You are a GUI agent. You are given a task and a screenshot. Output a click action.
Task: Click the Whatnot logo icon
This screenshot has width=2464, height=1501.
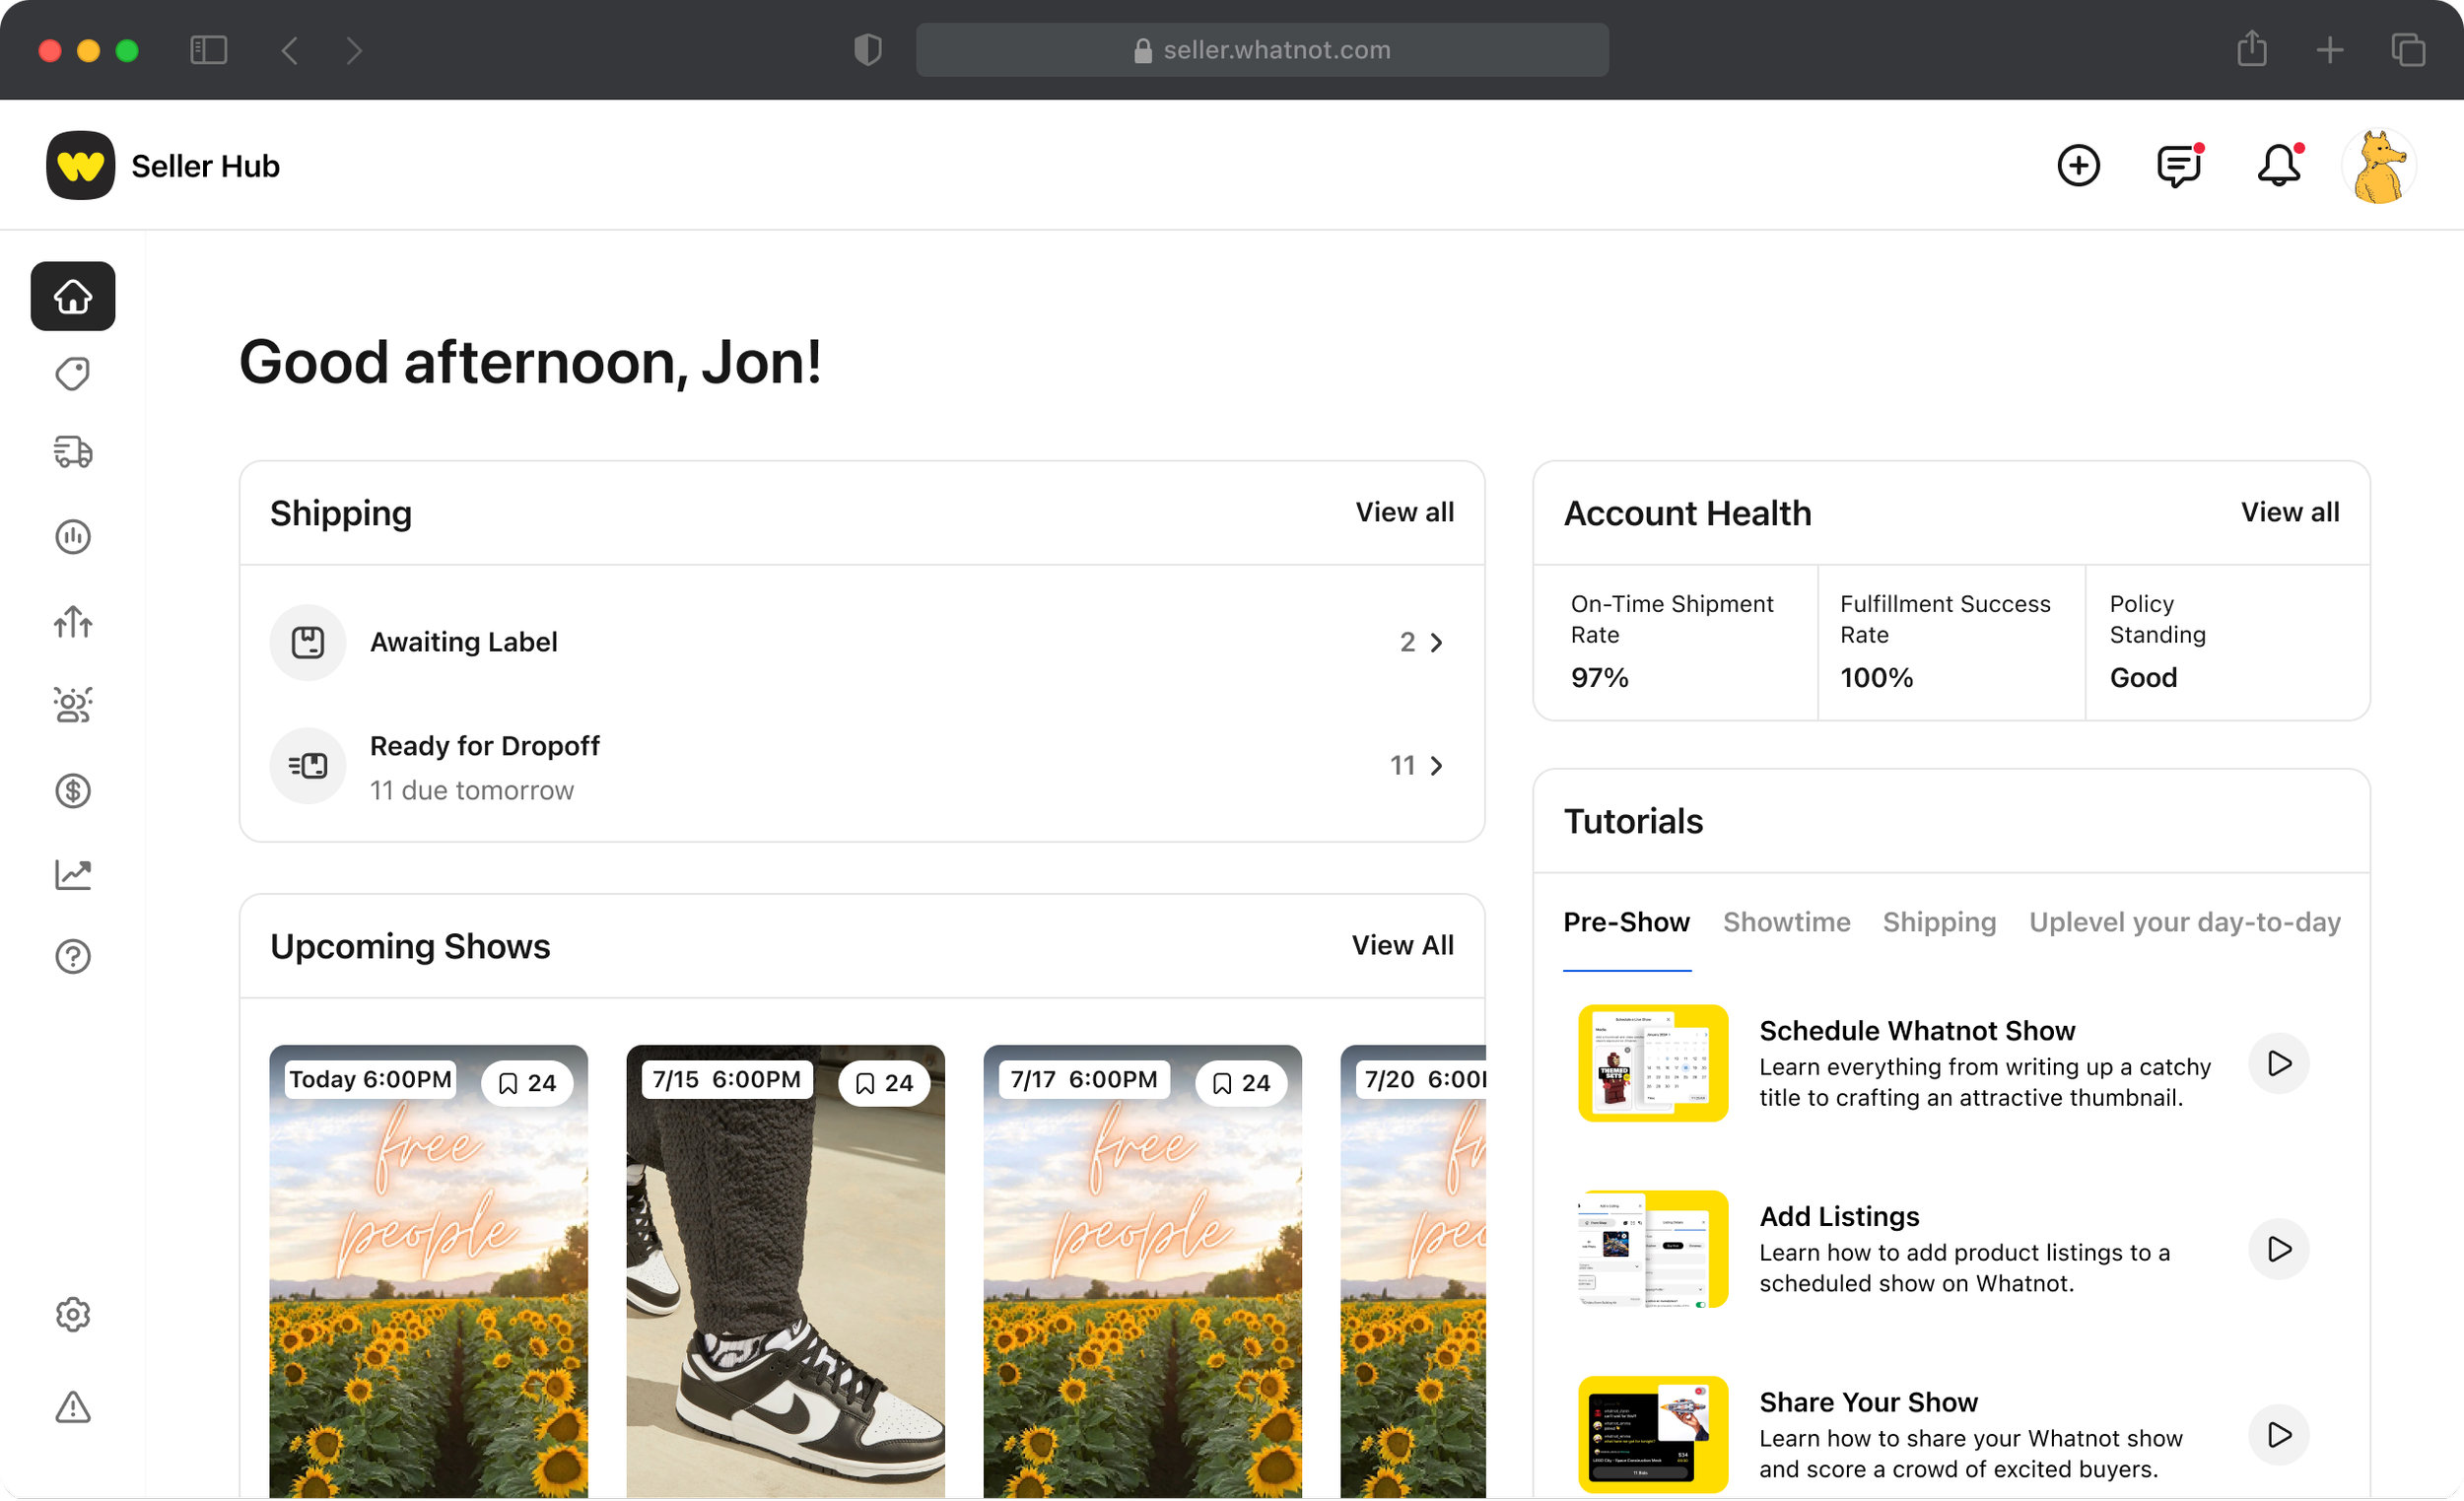(81, 165)
